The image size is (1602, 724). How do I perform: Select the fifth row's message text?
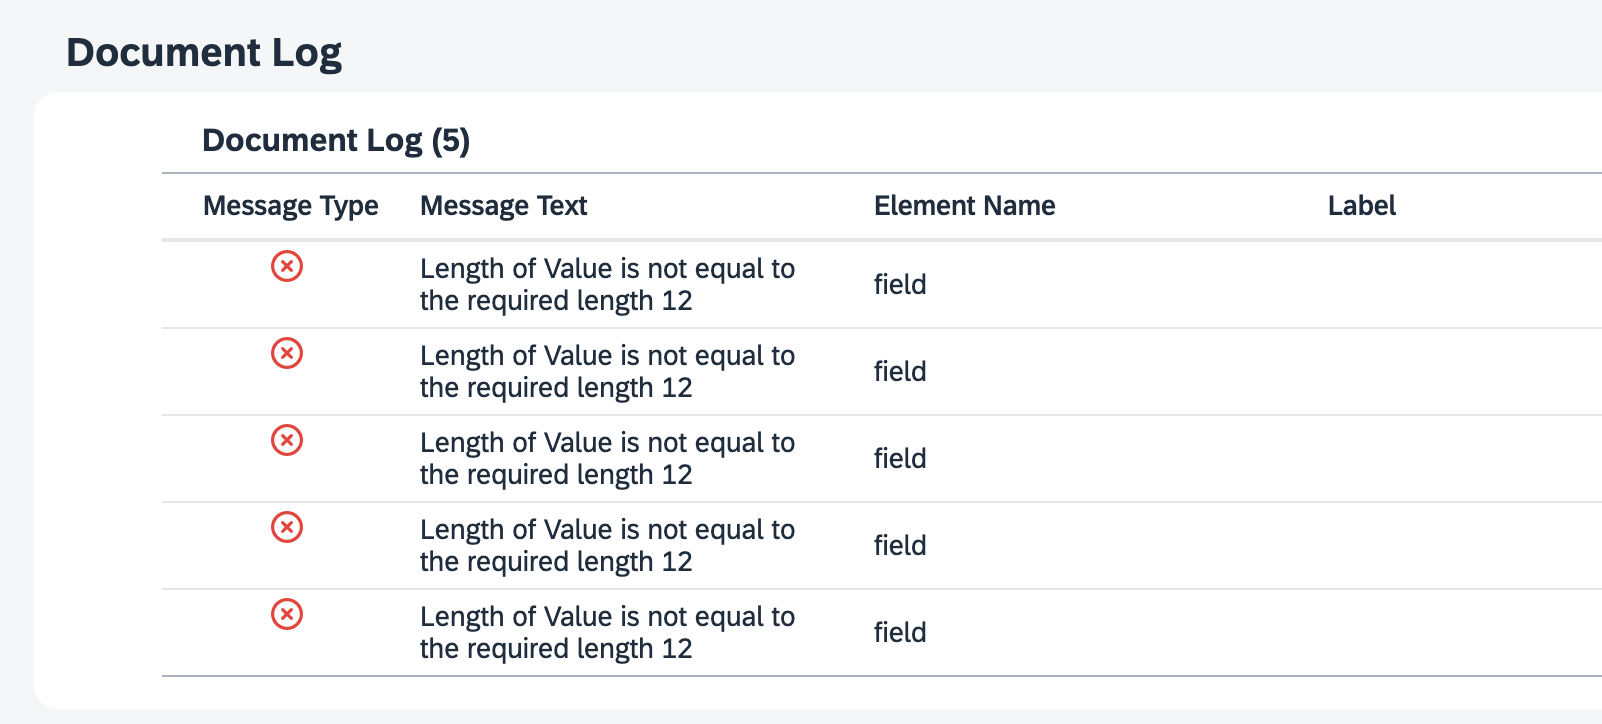(607, 633)
